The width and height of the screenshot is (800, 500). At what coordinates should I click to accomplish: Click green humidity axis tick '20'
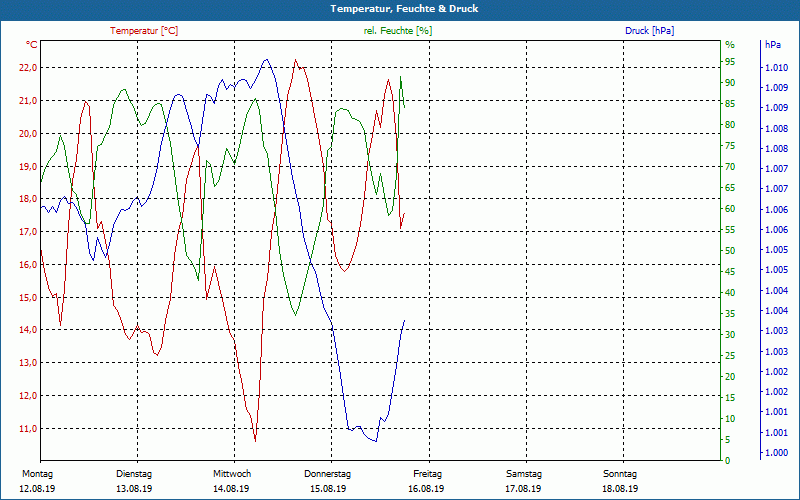730,377
